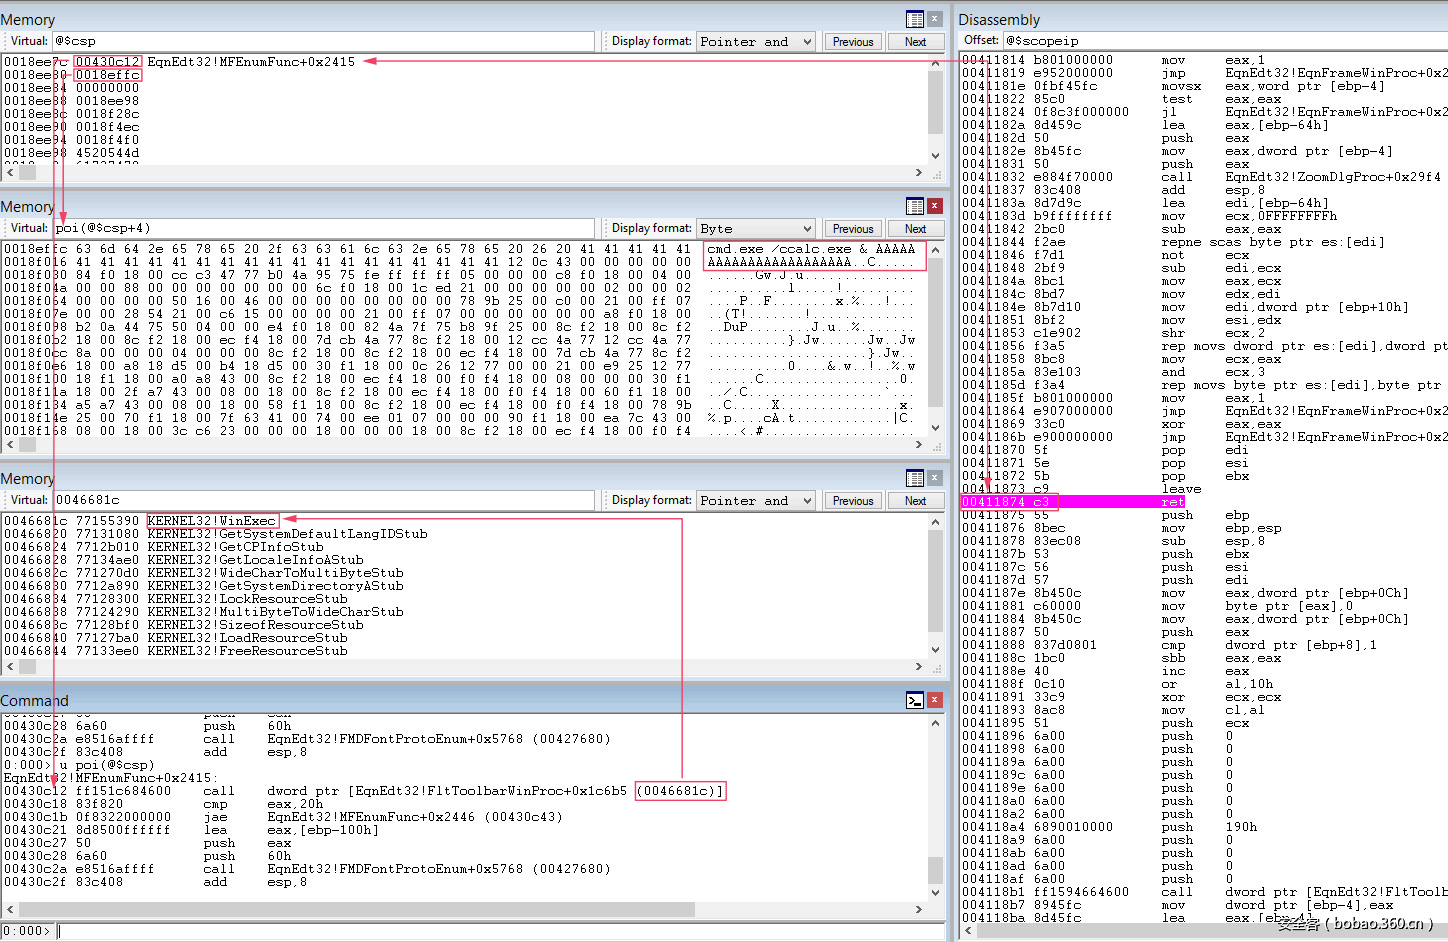This screenshot has width=1448, height=942.
Task: Focus the Virtual field containing poi(@$csp+4)
Action: pos(322,228)
